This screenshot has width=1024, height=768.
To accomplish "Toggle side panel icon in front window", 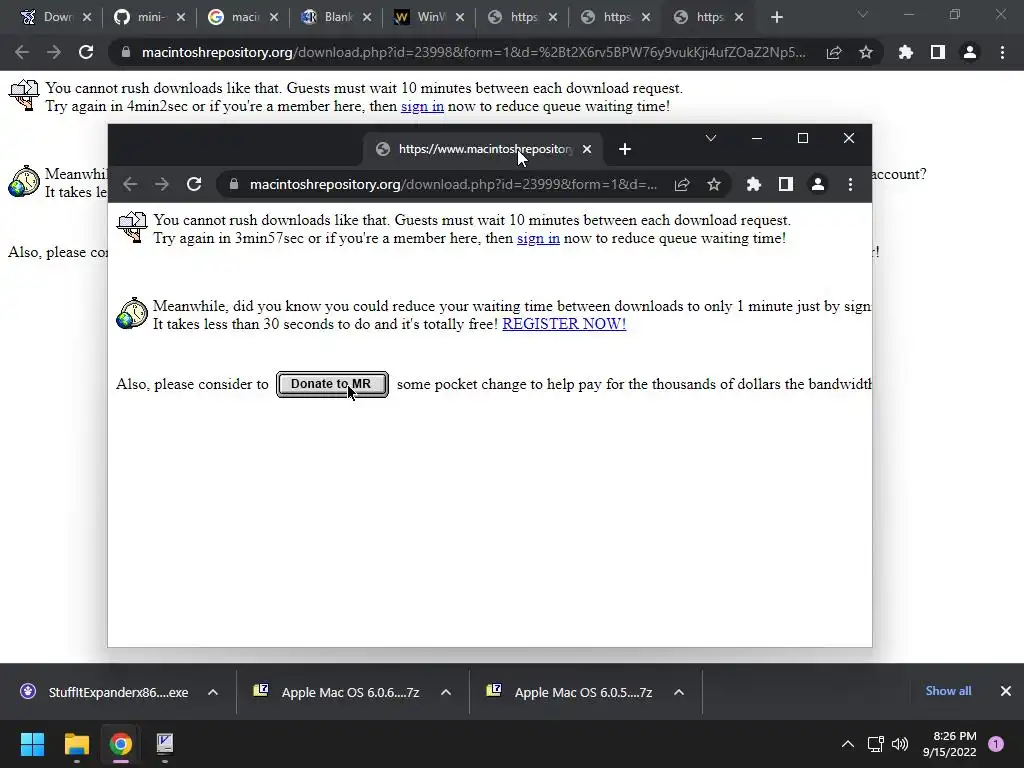I will [786, 184].
